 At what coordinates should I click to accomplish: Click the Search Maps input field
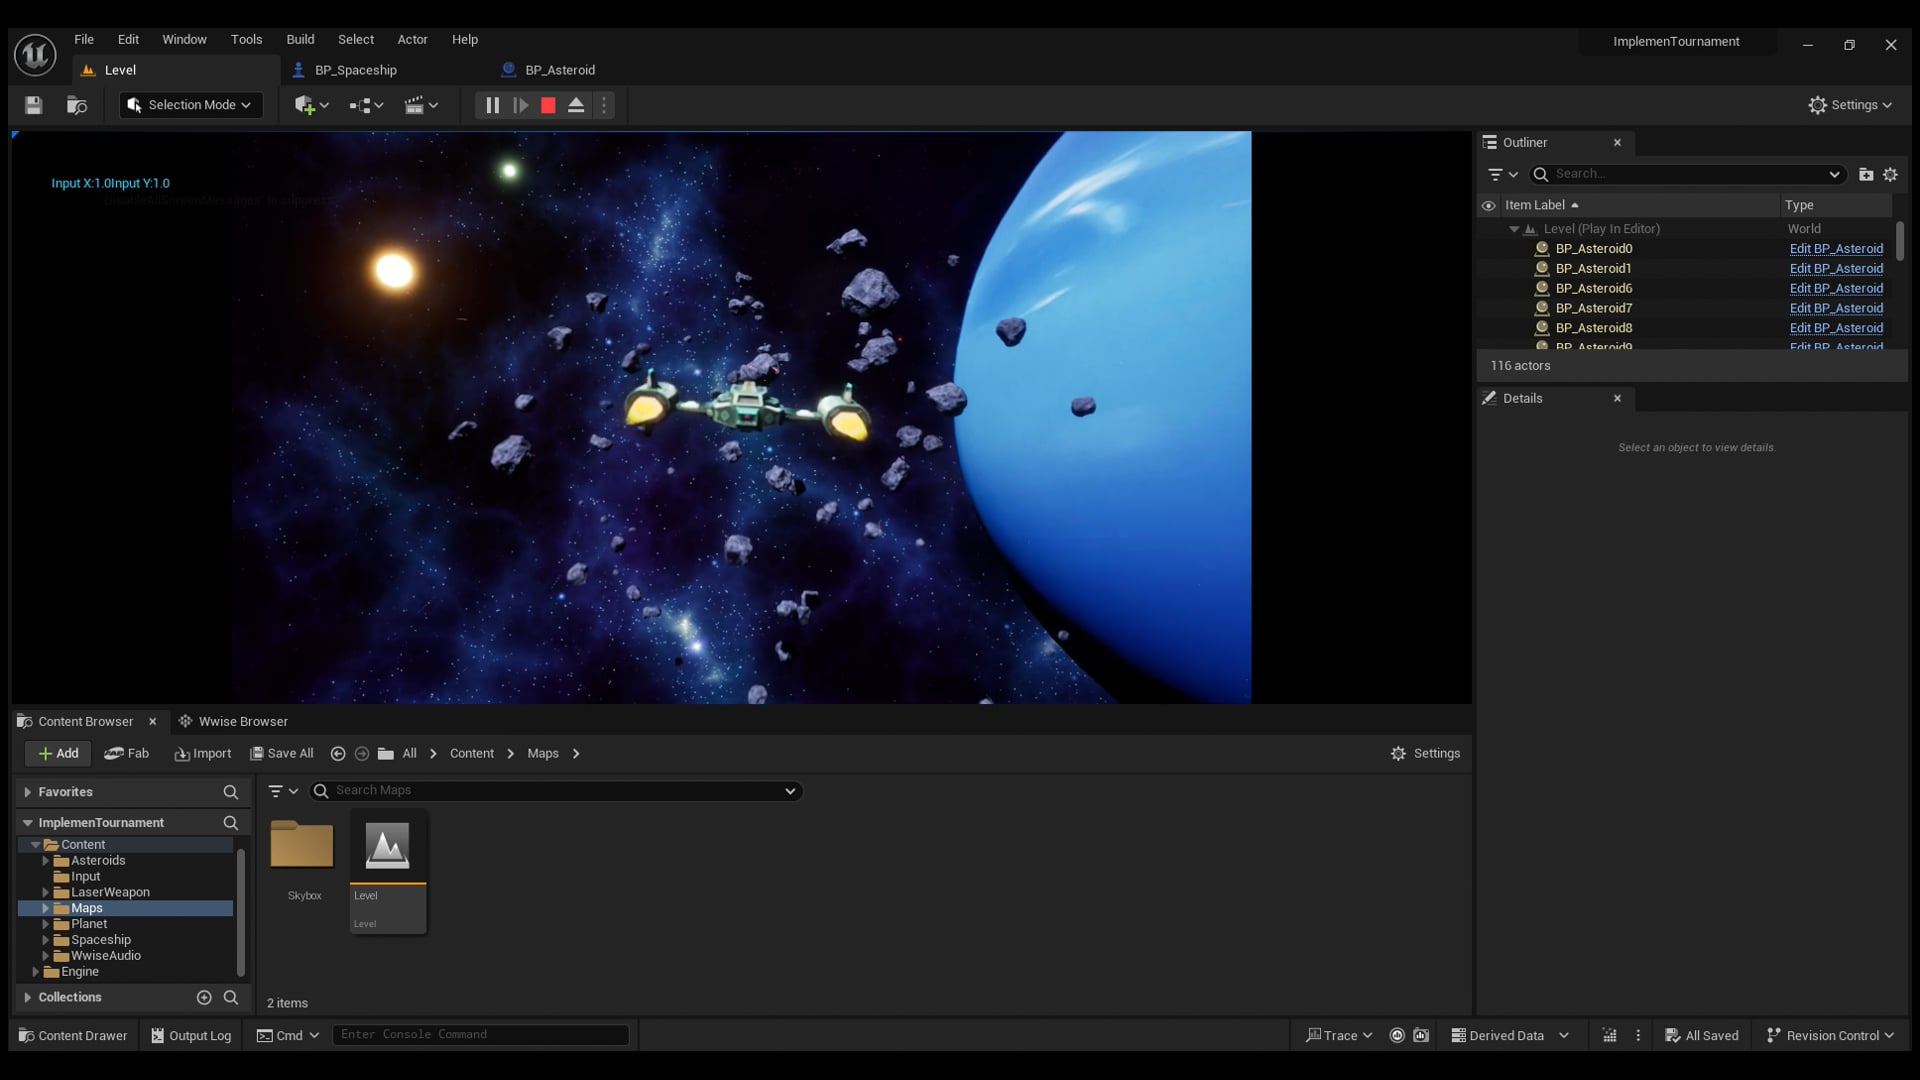pos(556,791)
